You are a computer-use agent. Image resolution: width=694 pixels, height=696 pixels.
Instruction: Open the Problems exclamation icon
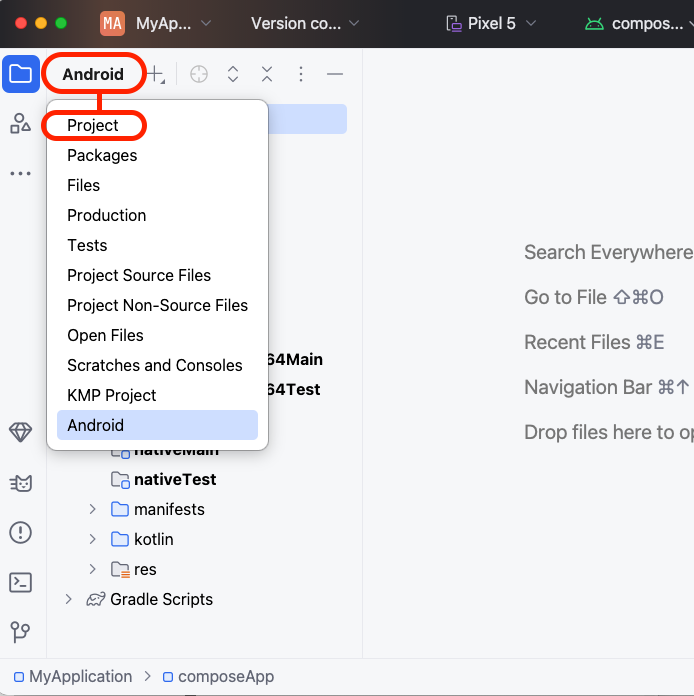20,532
